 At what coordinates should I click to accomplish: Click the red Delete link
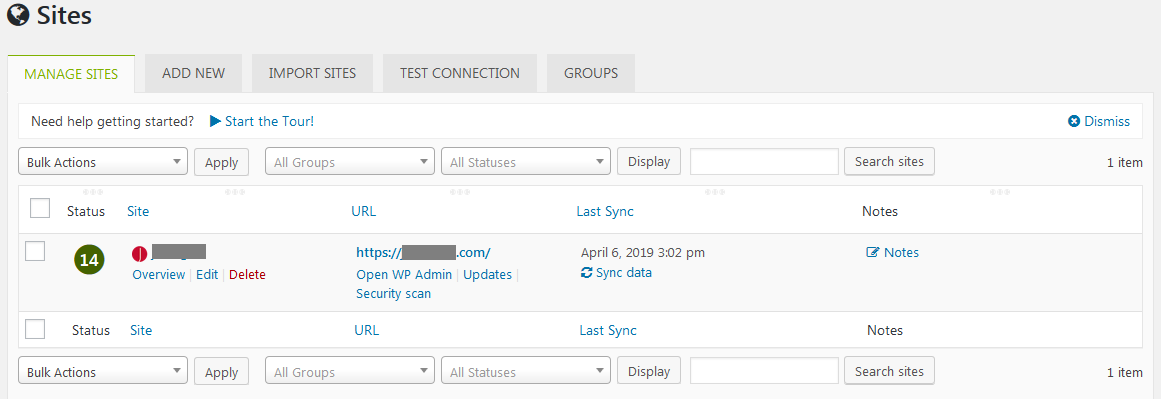coord(247,275)
